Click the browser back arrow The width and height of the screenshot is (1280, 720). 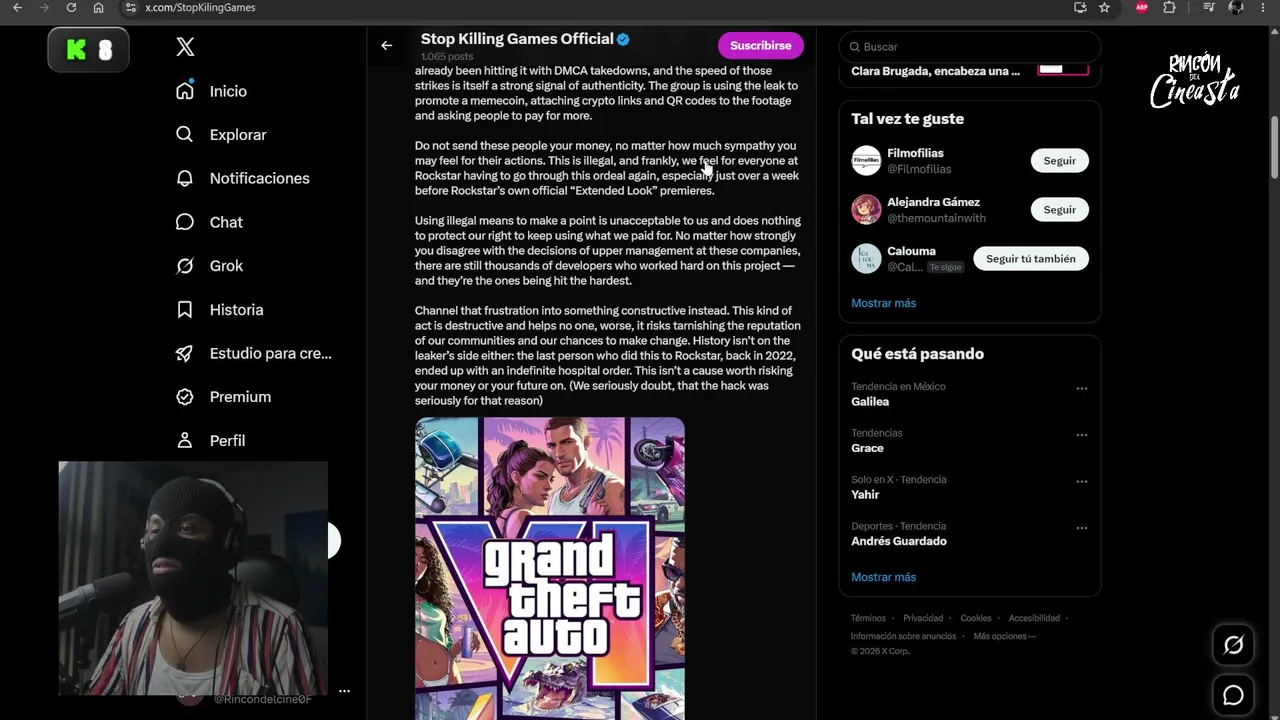coord(17,7)
